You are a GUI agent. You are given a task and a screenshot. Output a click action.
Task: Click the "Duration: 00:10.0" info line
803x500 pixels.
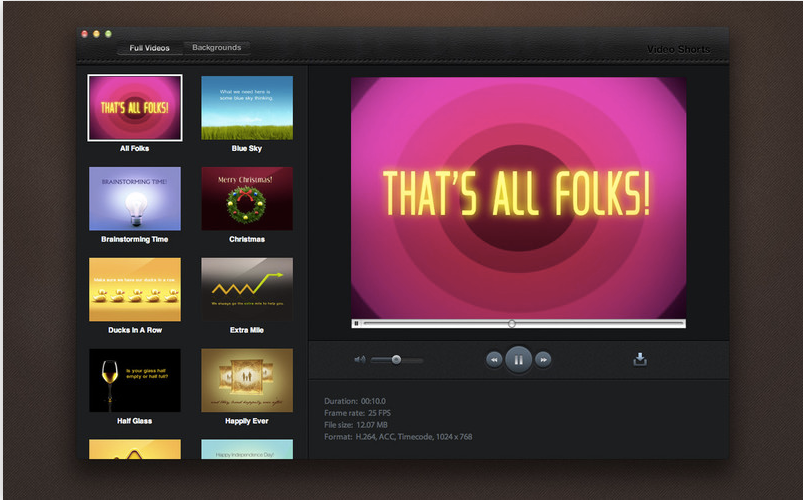(x=355, y=401)
